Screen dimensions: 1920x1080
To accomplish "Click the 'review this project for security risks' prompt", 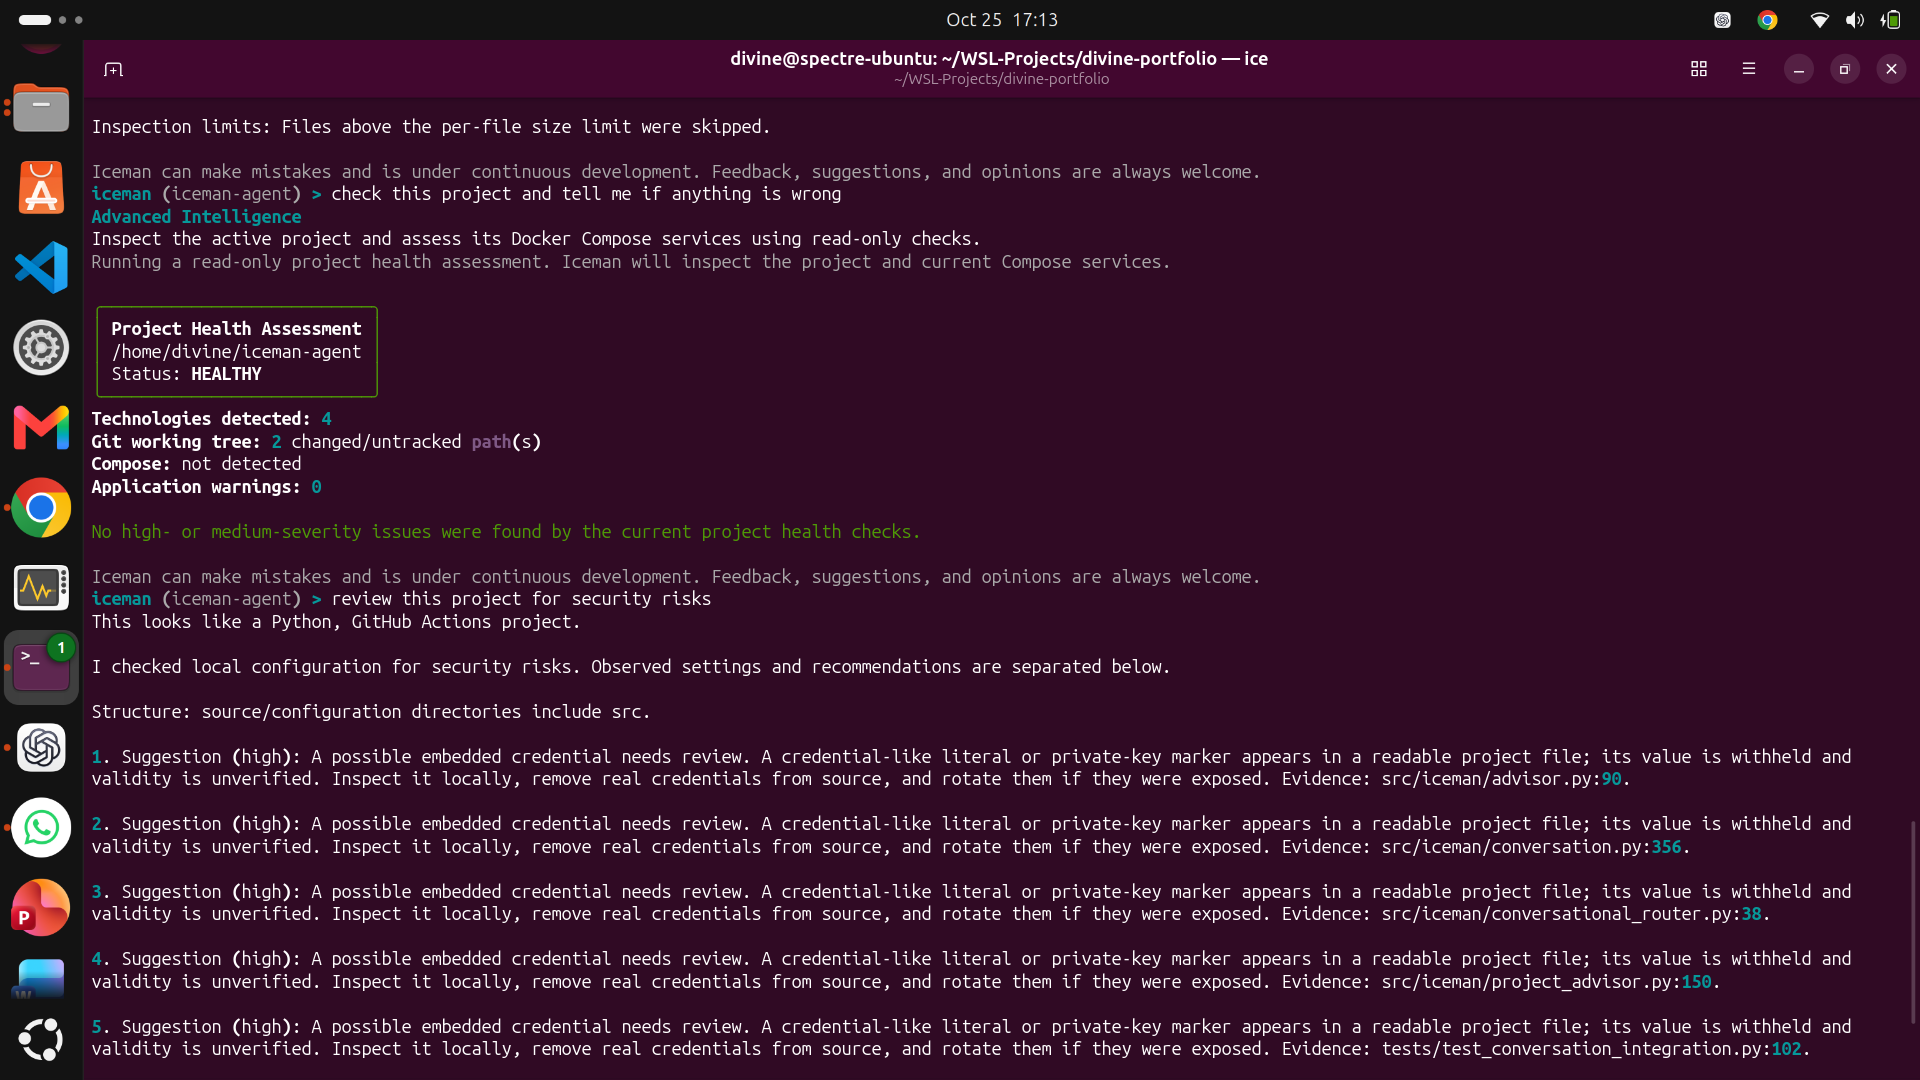I will (x=521, y=599).
